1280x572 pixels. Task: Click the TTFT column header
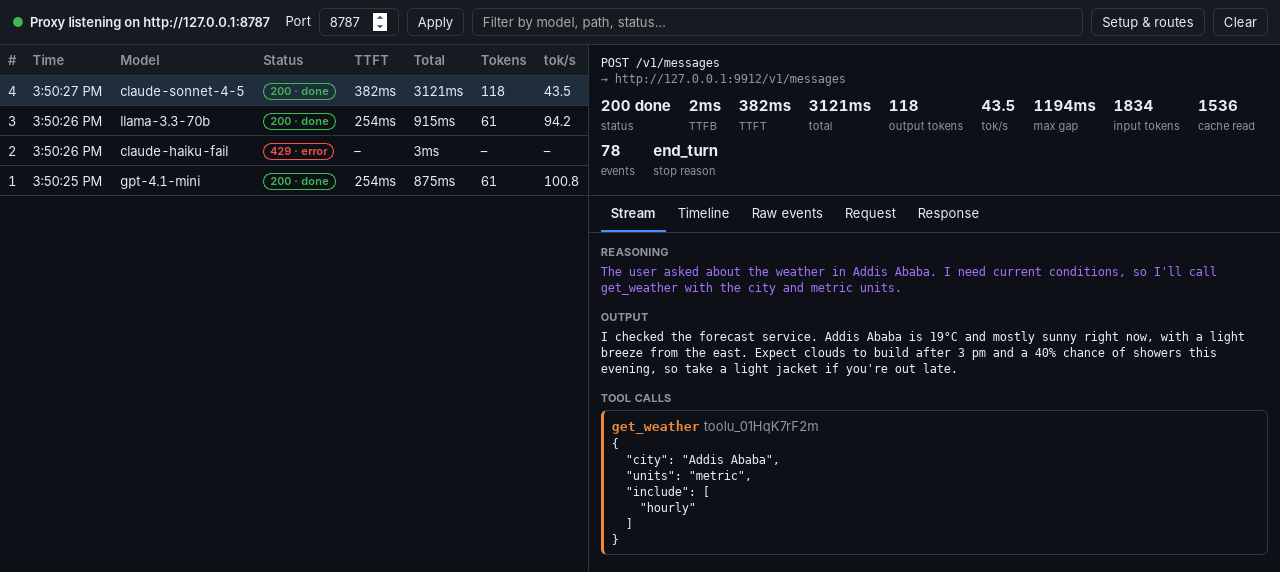tap(371, 60)
